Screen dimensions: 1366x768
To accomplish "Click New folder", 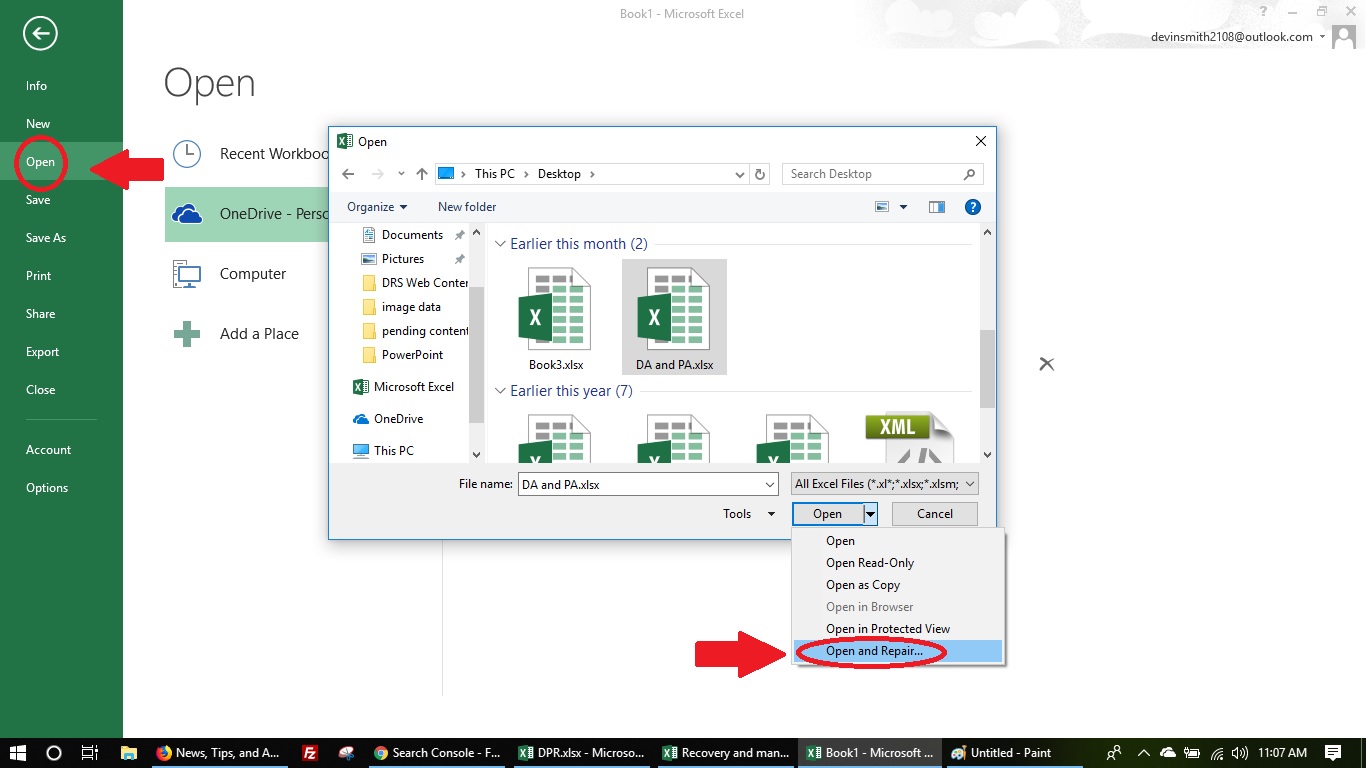I will 467,207.
